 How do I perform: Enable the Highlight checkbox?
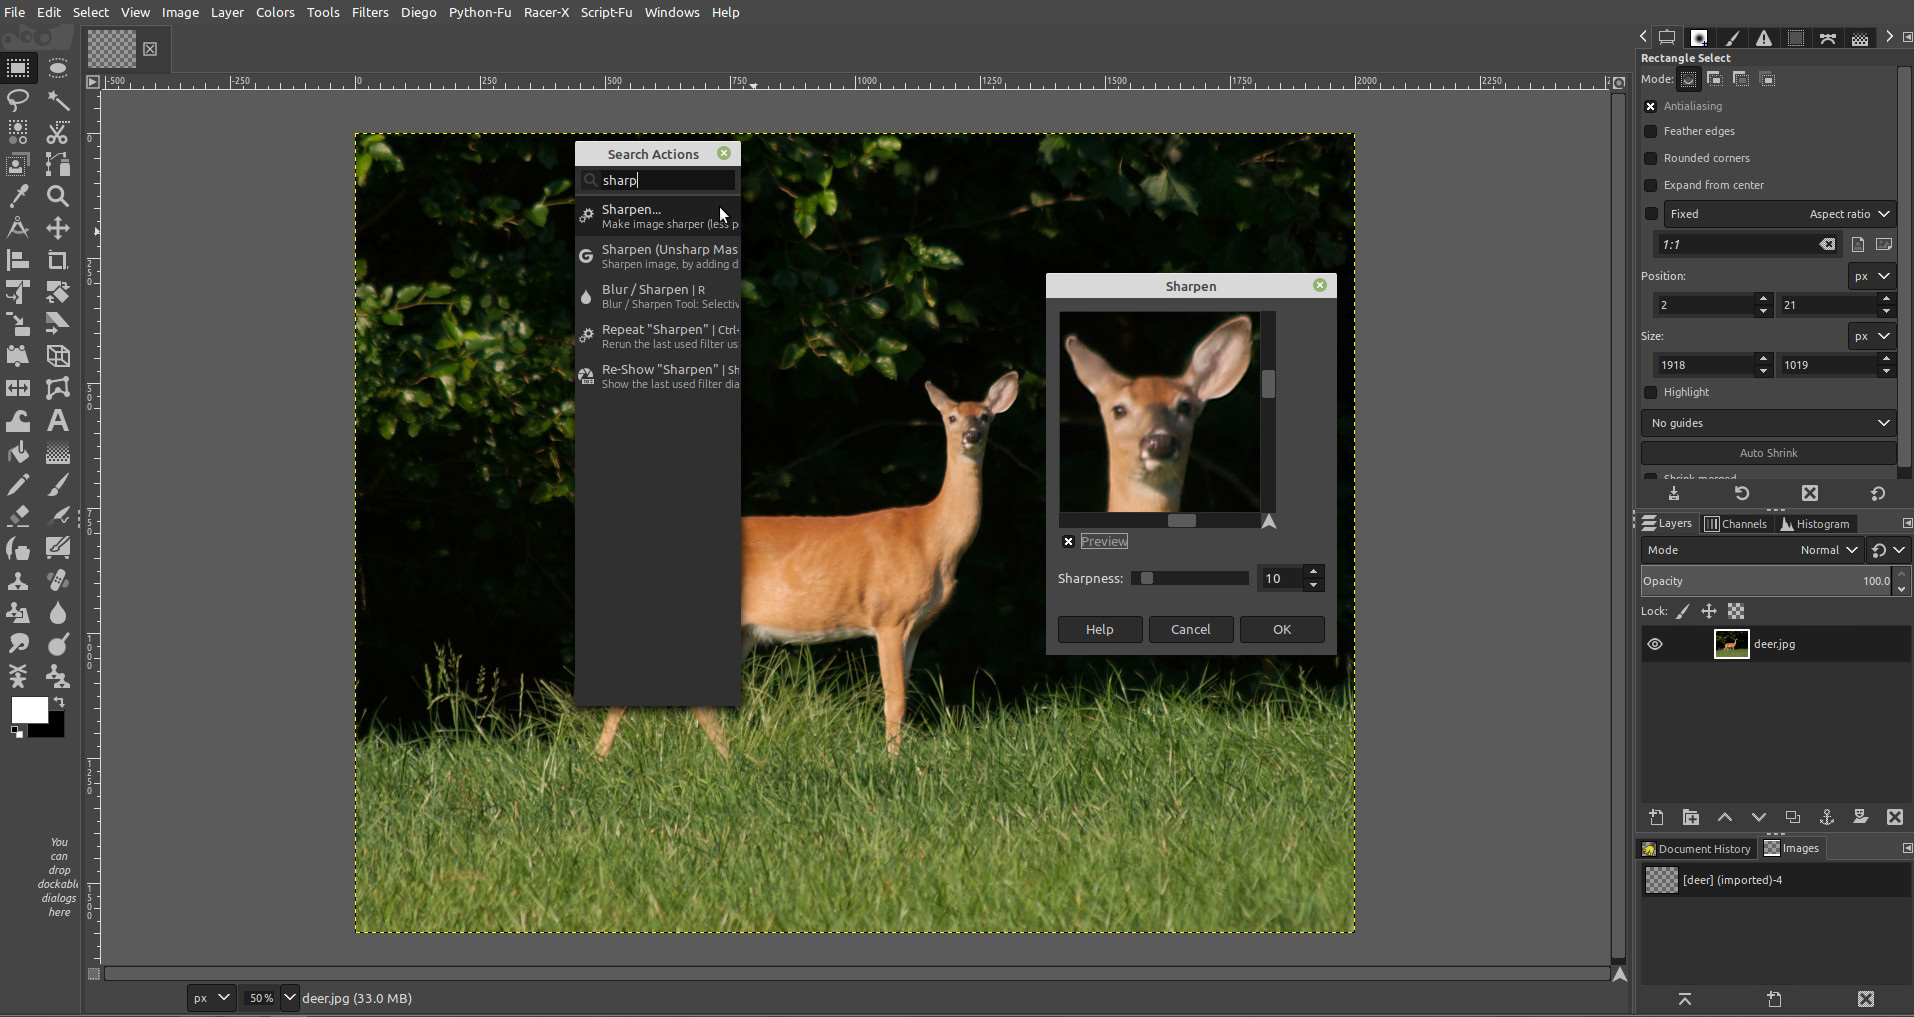(x=1651, y=392)
